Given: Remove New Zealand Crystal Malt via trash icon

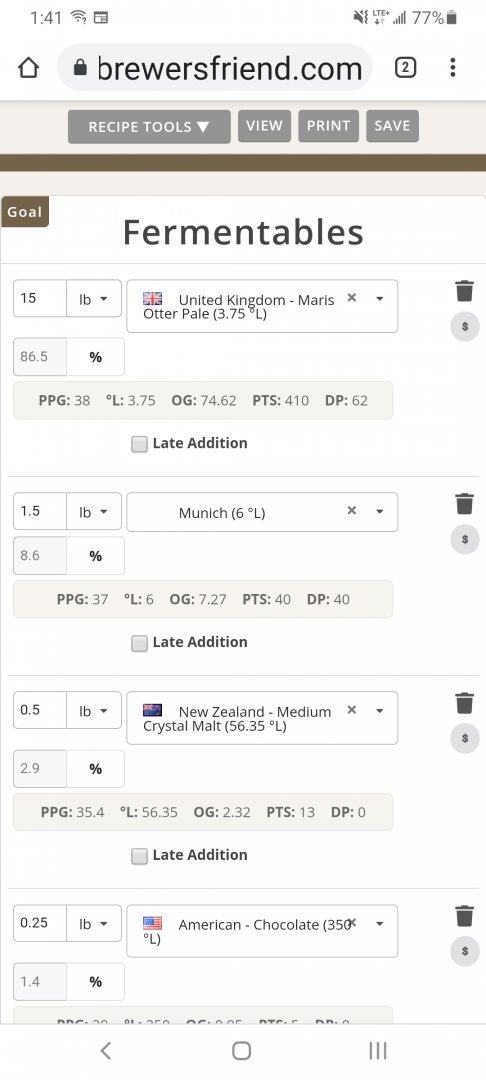Looking at the screenshot, I should click(465, 703).
